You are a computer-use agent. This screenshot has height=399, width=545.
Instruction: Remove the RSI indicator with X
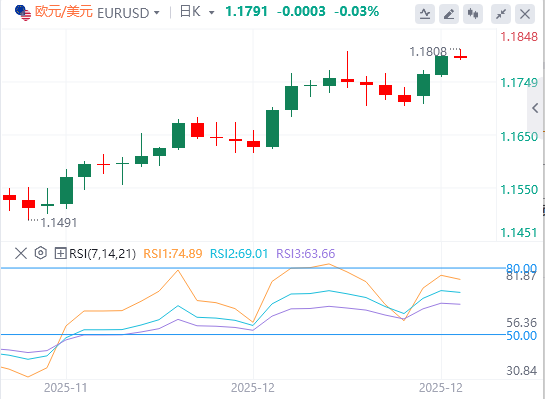click(x=21, y=253)
